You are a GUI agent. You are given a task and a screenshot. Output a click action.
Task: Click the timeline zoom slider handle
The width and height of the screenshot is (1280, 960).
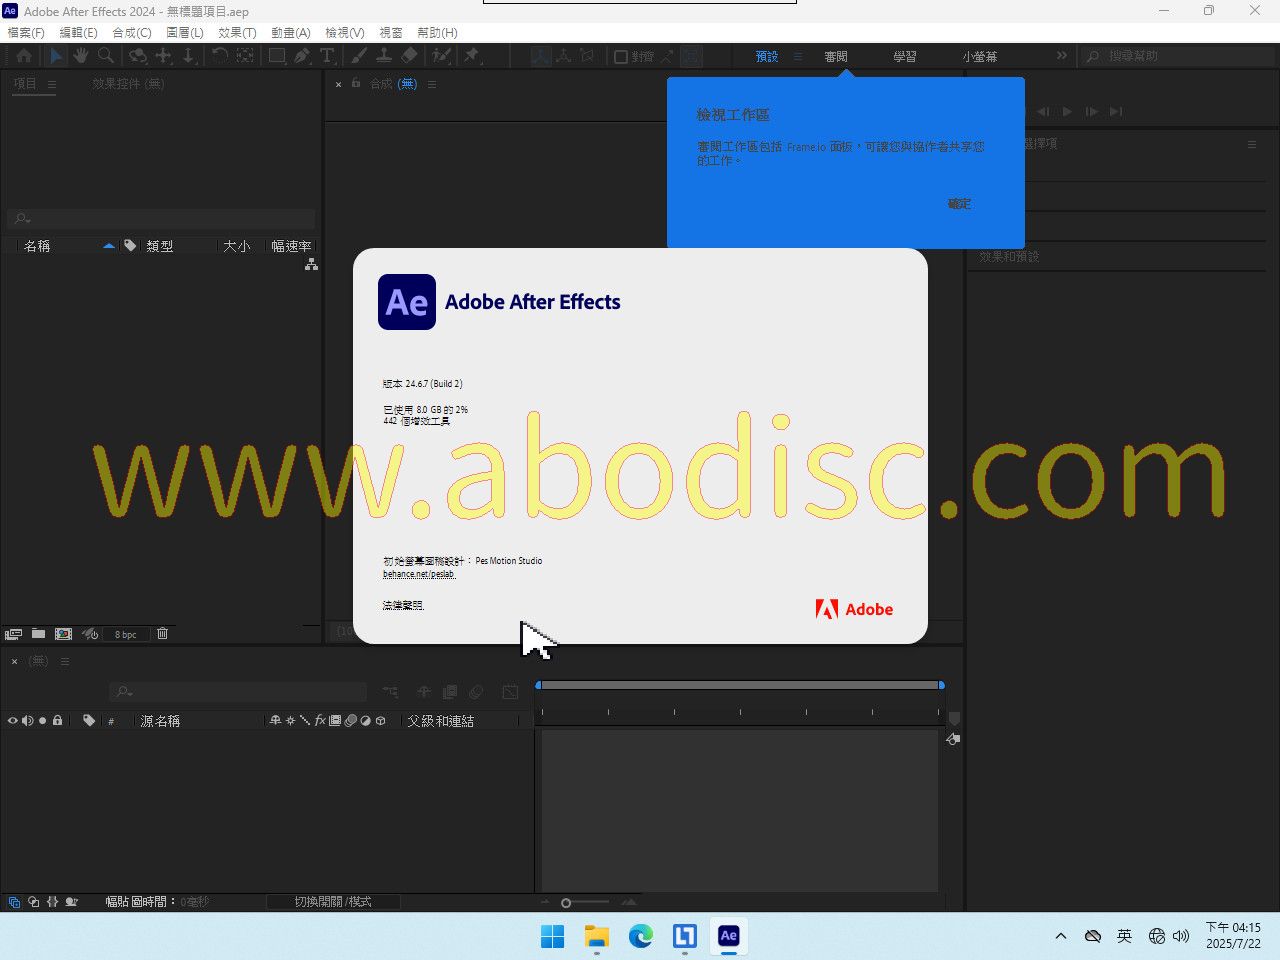(566, 903)
